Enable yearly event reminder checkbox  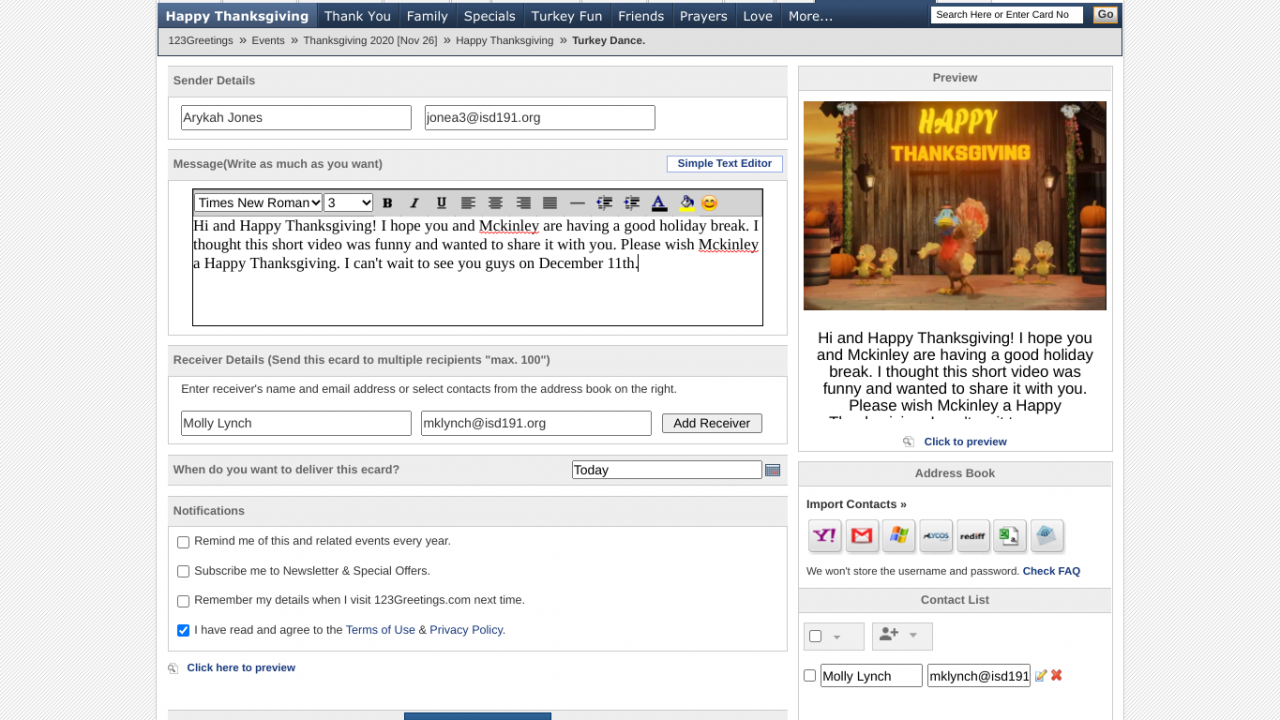pos(183,542)
